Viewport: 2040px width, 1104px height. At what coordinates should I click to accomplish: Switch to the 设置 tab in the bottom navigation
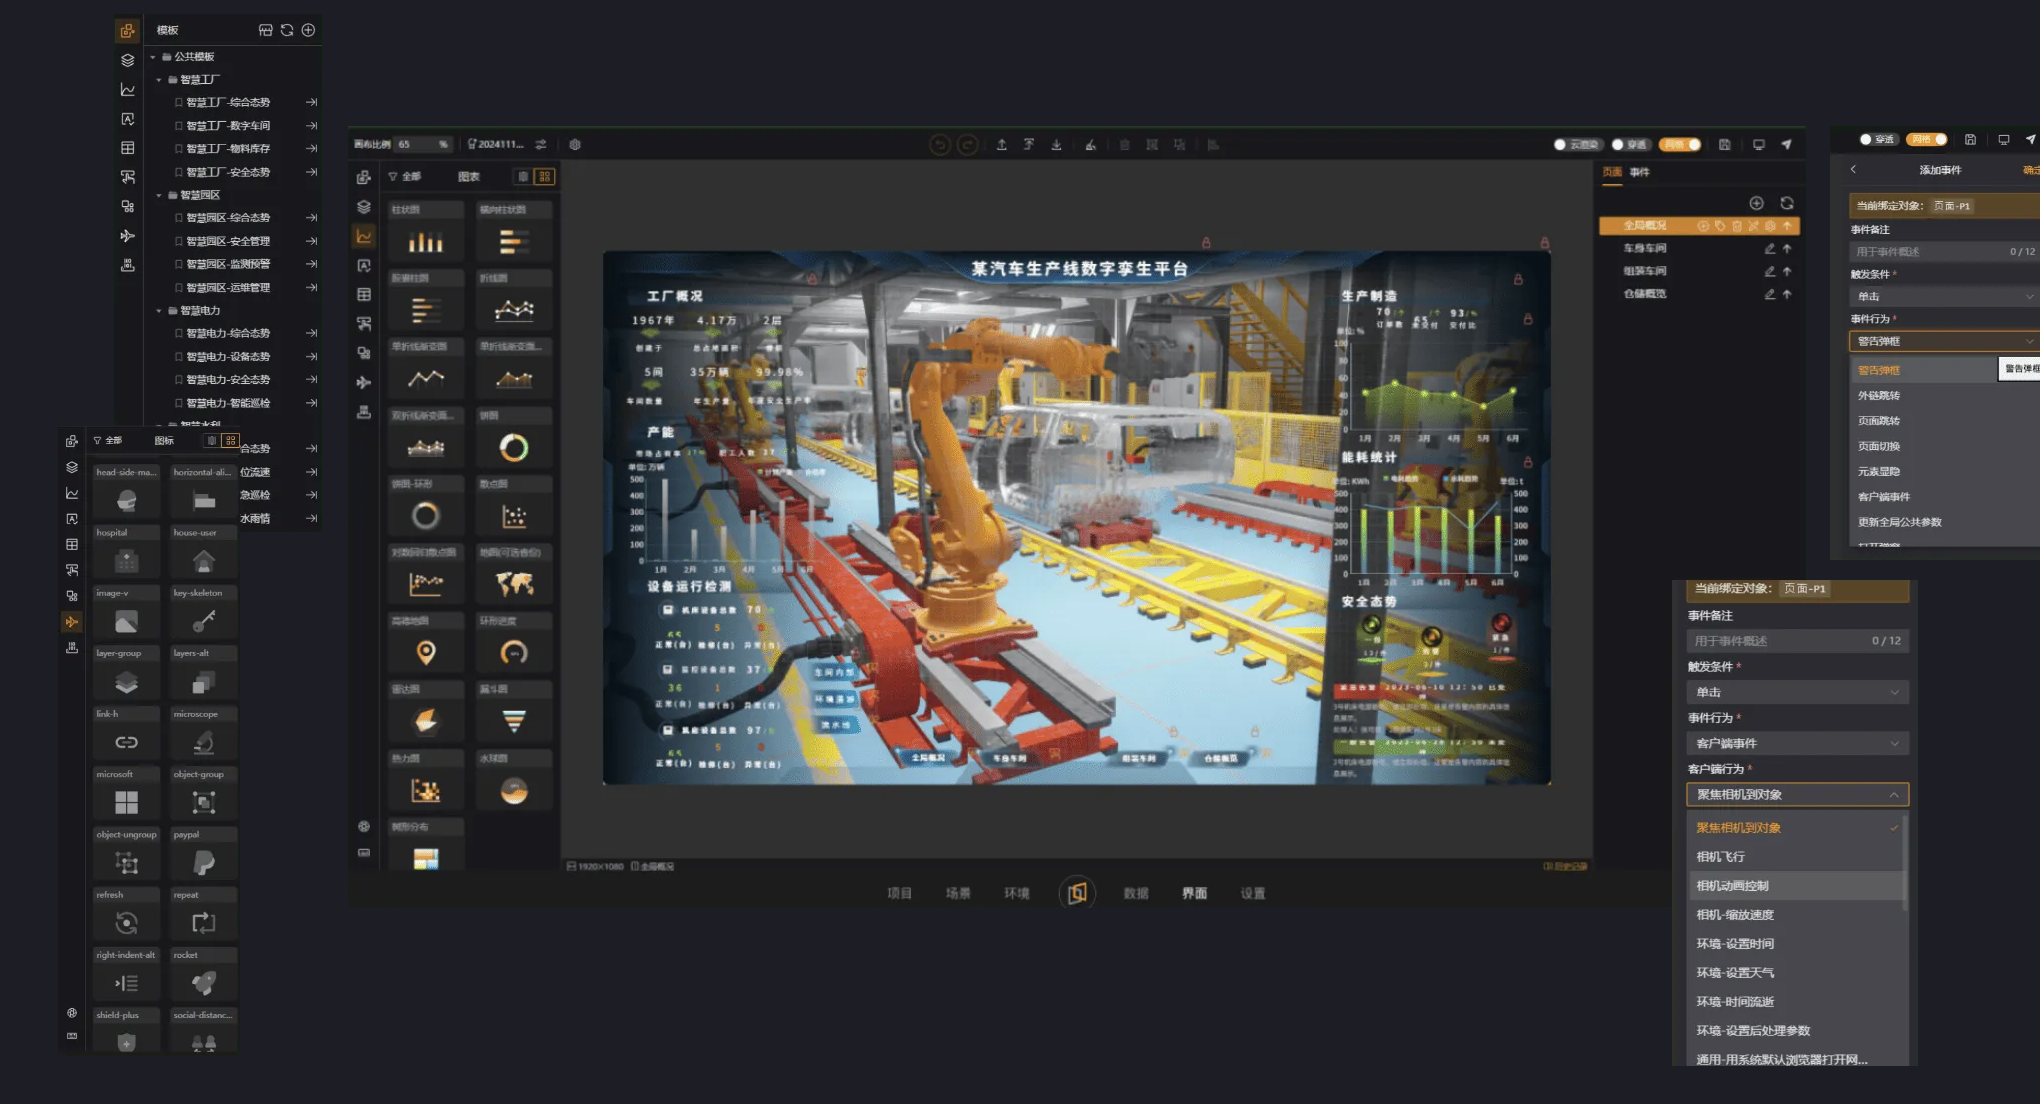pos(1253,893)
